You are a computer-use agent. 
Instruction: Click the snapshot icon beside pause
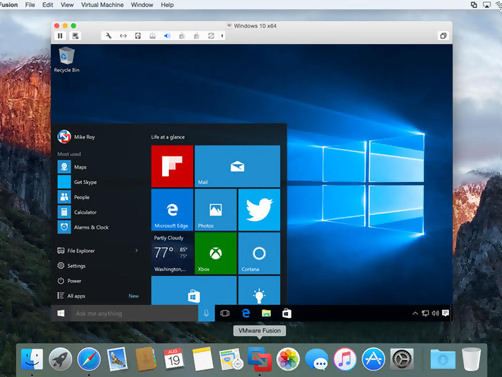[76, 36]
